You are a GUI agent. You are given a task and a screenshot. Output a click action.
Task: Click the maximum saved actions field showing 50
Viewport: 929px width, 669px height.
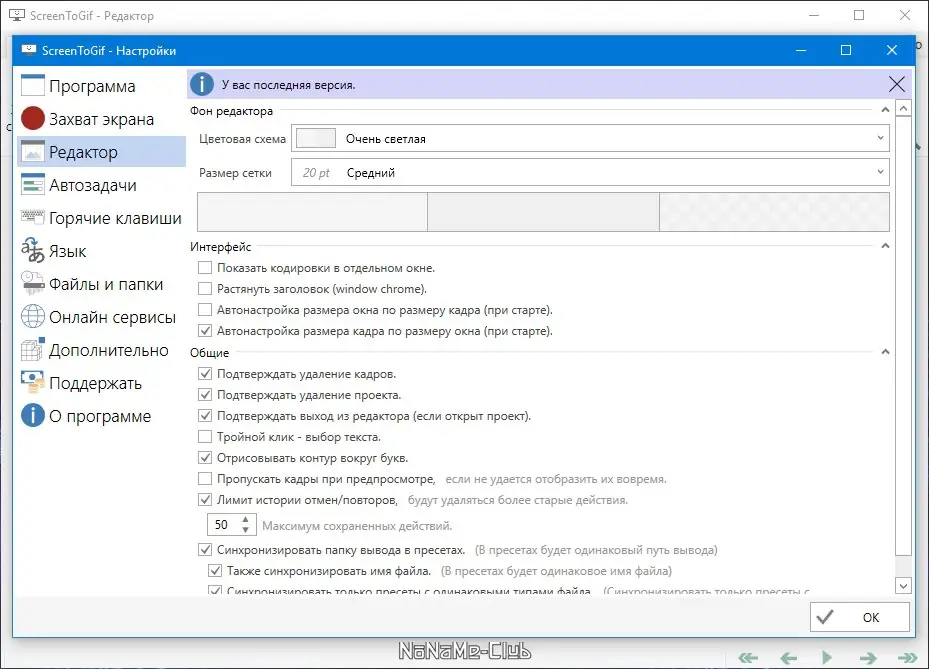pyautogui.click(x=223, y=525)
